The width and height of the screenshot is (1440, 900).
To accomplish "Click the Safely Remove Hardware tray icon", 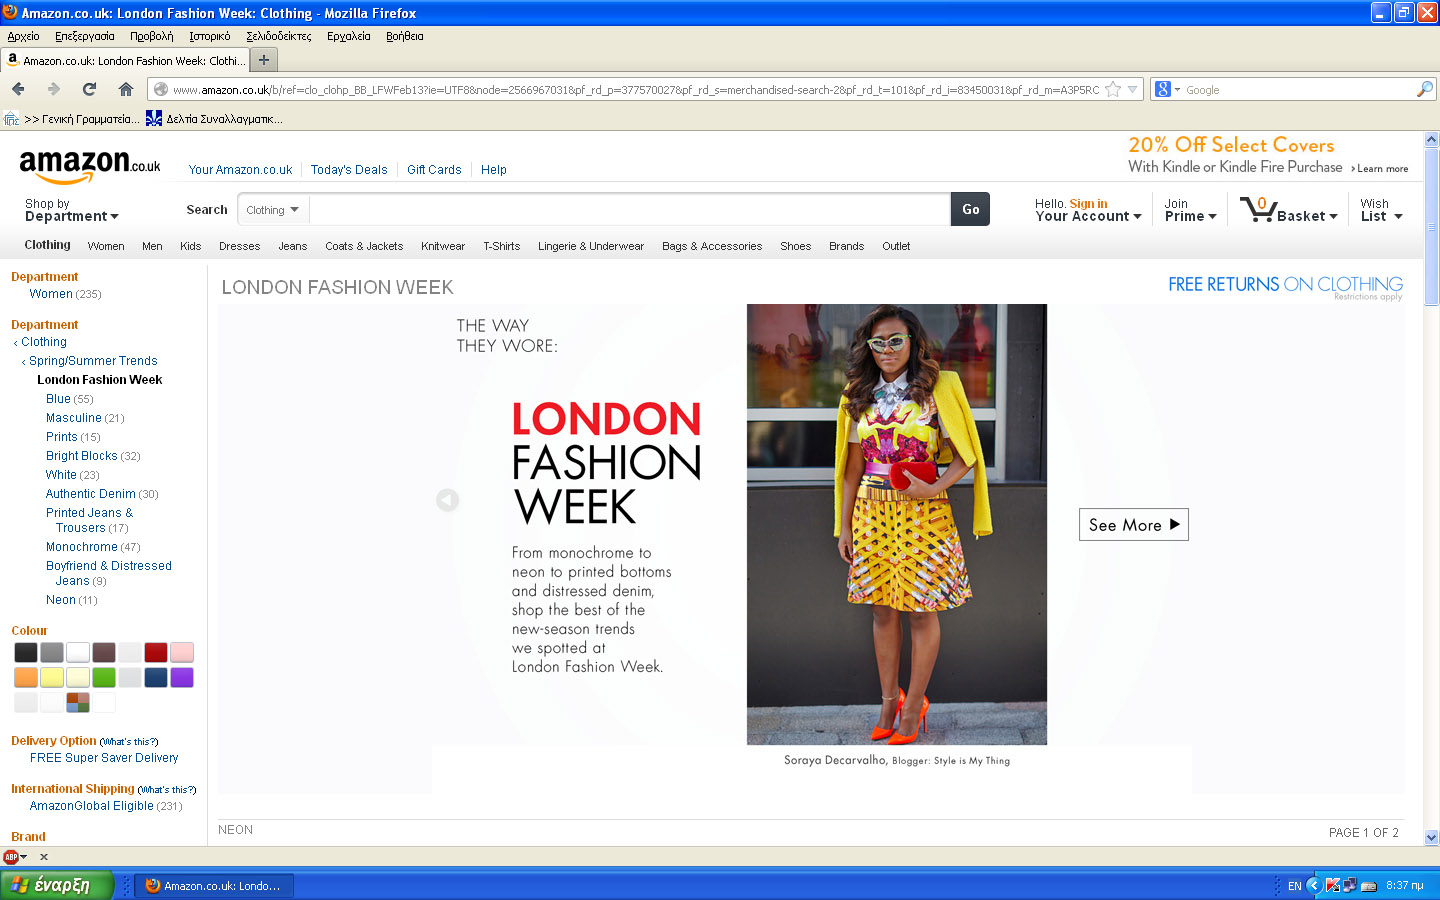I will point(1369,886).
